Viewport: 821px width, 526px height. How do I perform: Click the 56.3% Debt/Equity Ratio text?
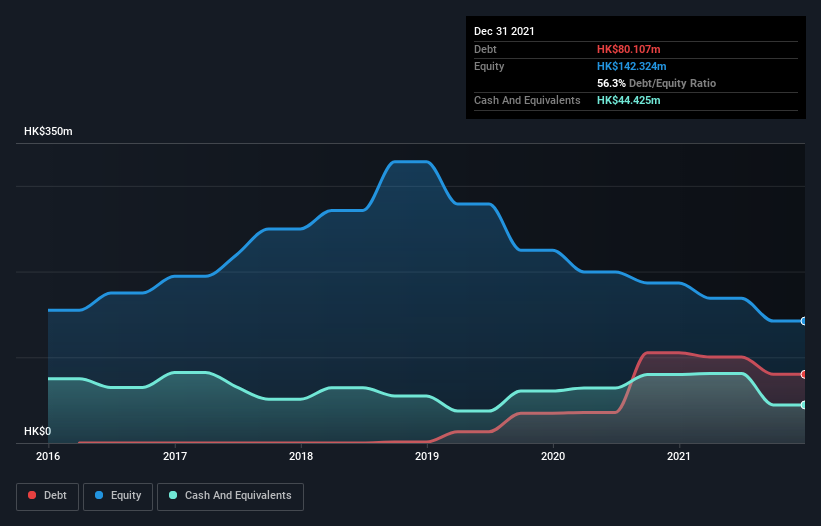(656, 83)
